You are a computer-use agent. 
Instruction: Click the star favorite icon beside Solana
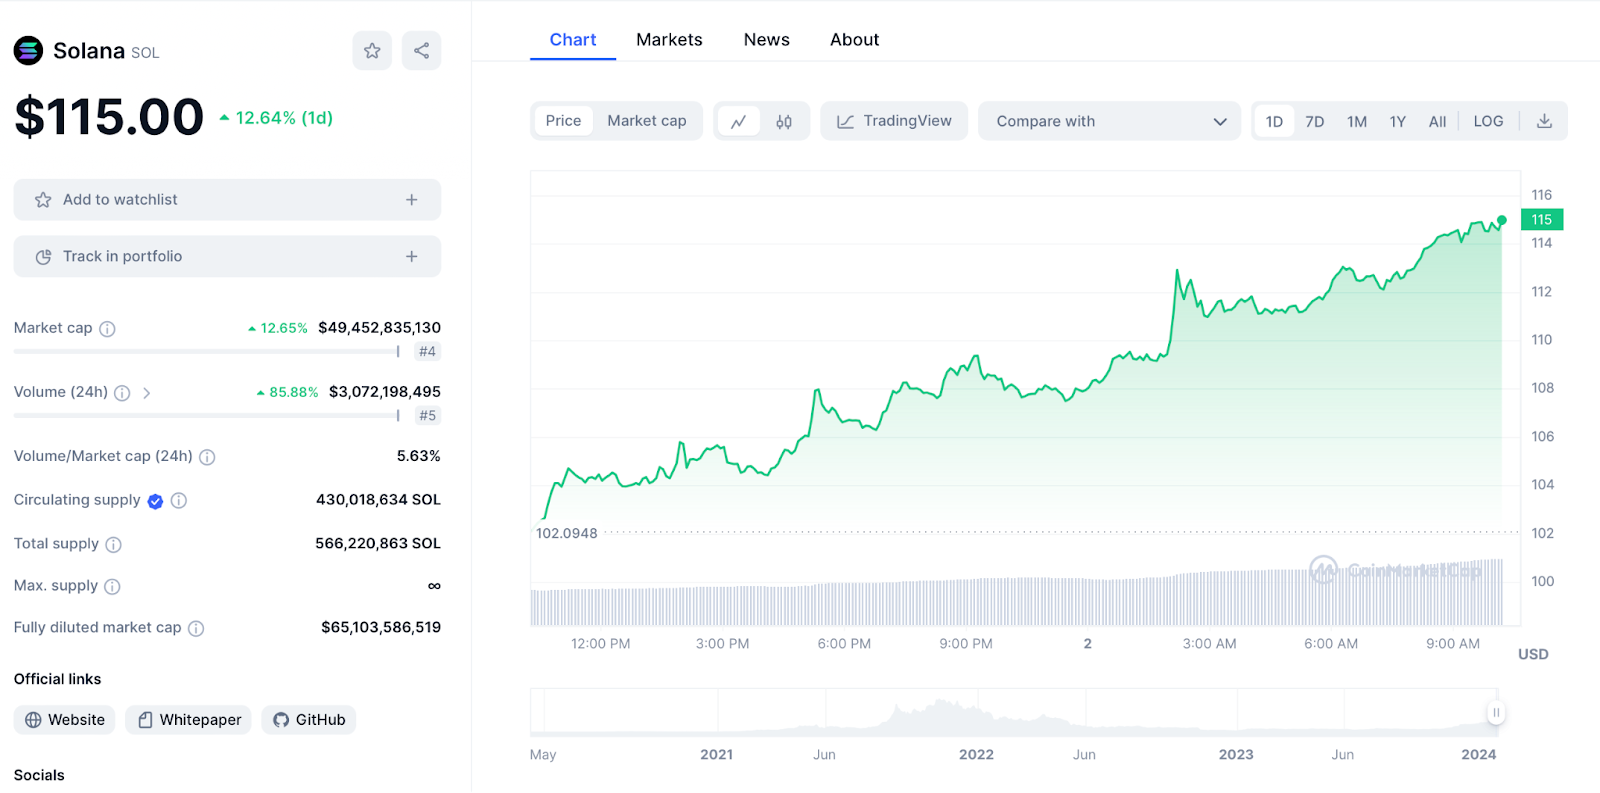[372, 51]
